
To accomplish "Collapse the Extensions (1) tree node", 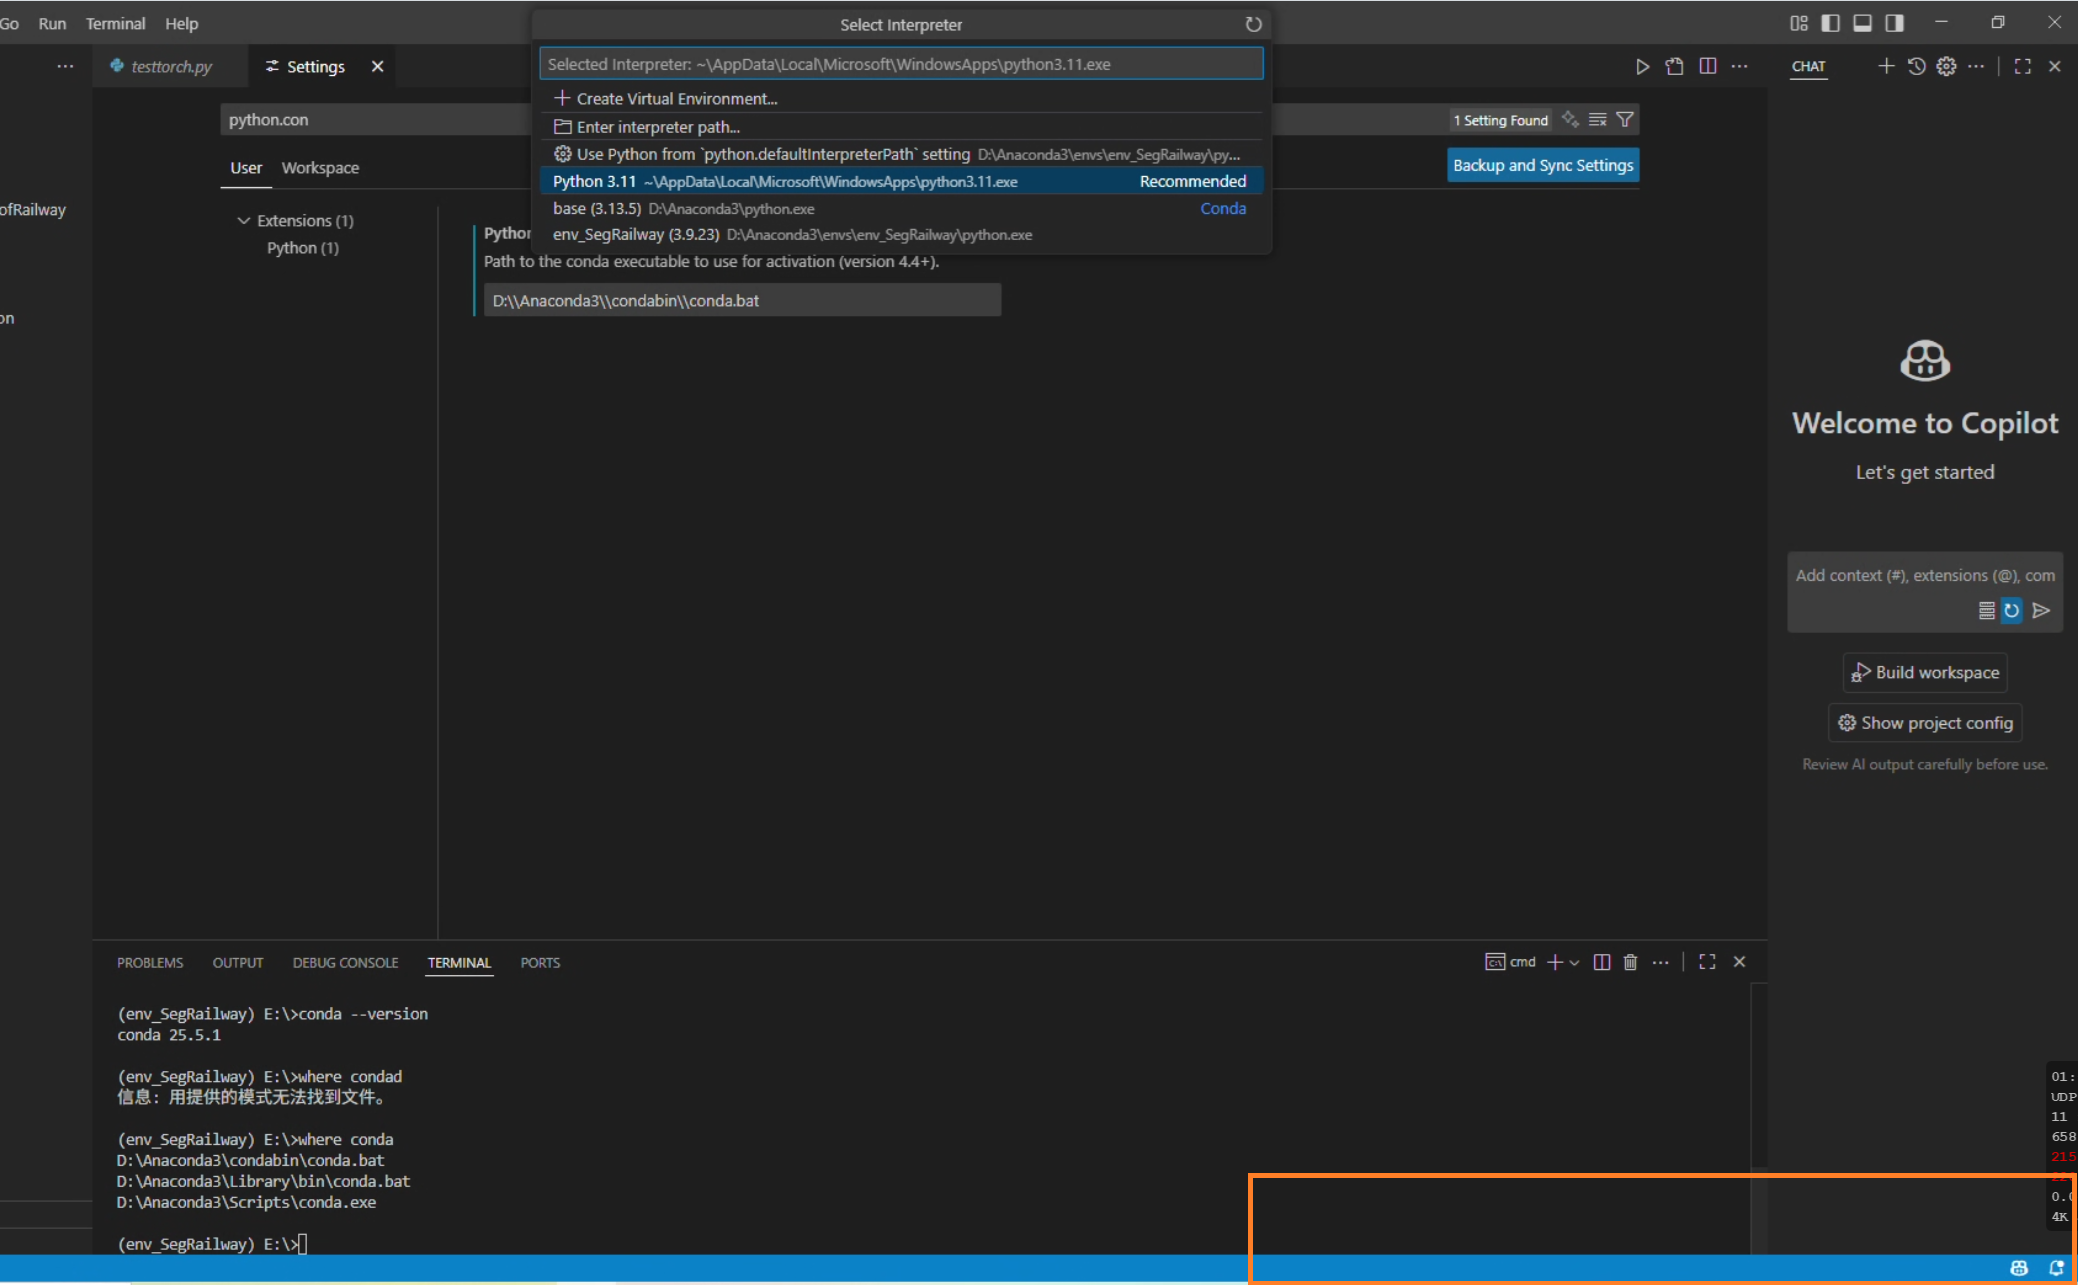I will point(243,220).
